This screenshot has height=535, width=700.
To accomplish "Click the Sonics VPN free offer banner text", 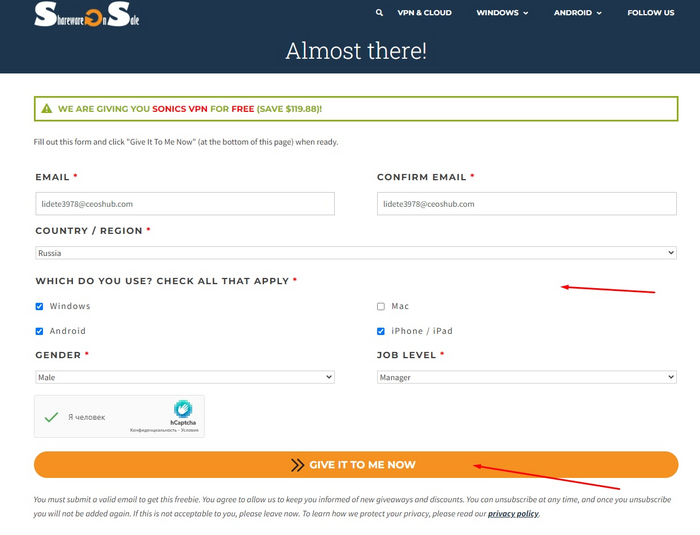I will click(x=190, y=109).
